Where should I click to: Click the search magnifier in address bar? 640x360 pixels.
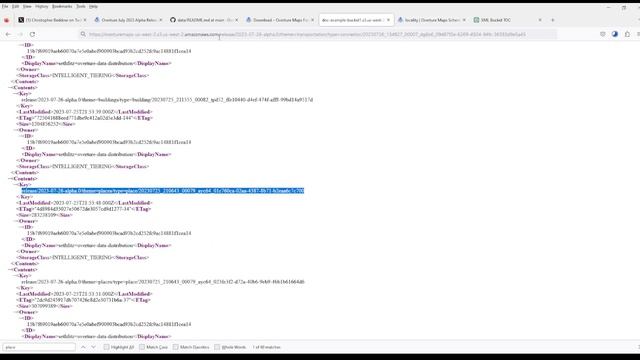83,34
